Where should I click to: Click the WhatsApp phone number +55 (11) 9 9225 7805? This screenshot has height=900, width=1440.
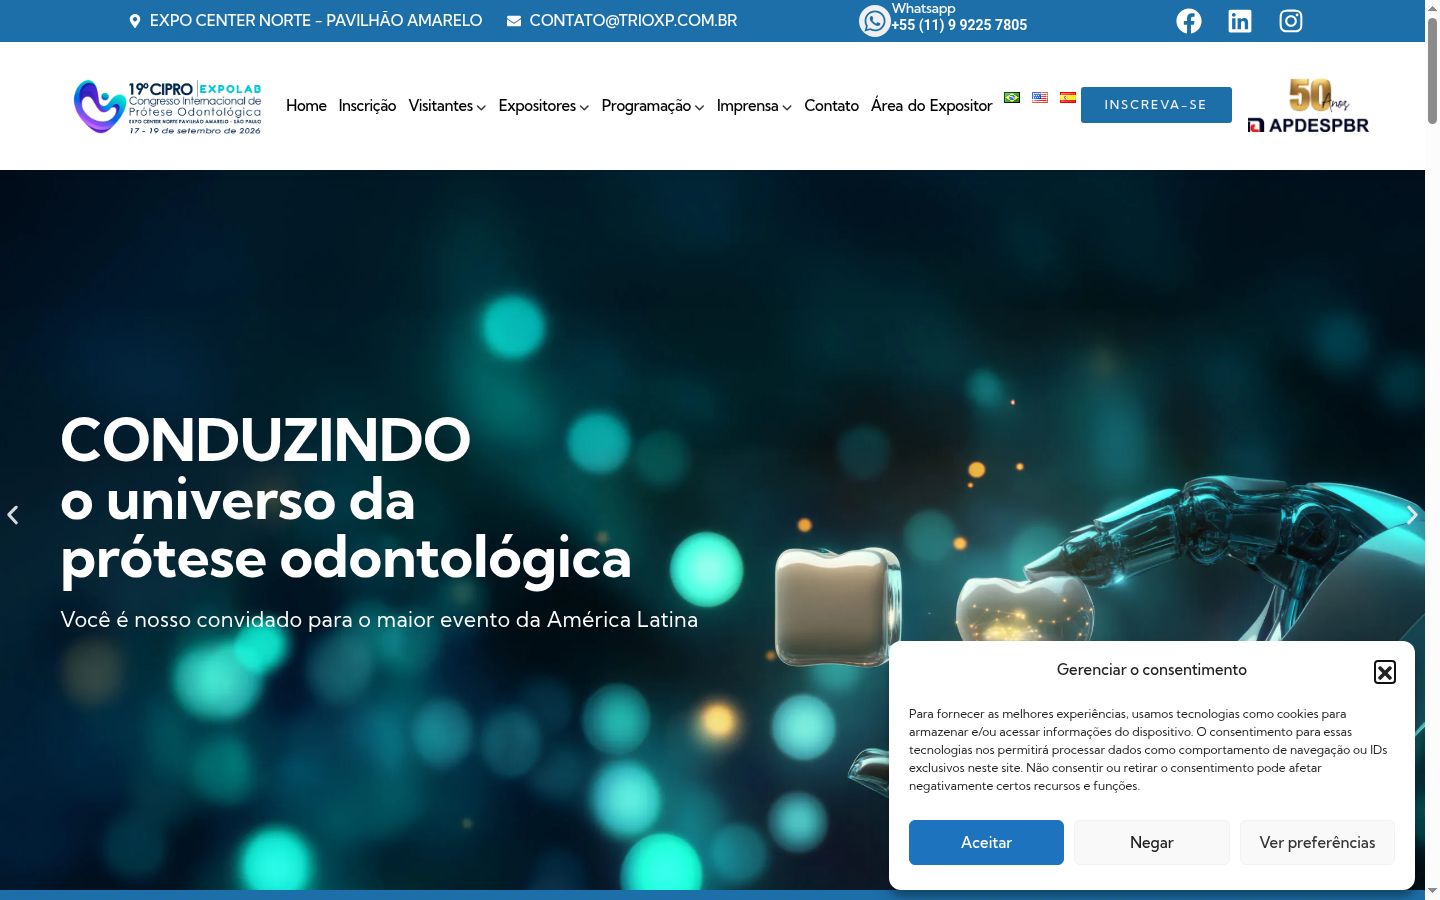[959, 25]
